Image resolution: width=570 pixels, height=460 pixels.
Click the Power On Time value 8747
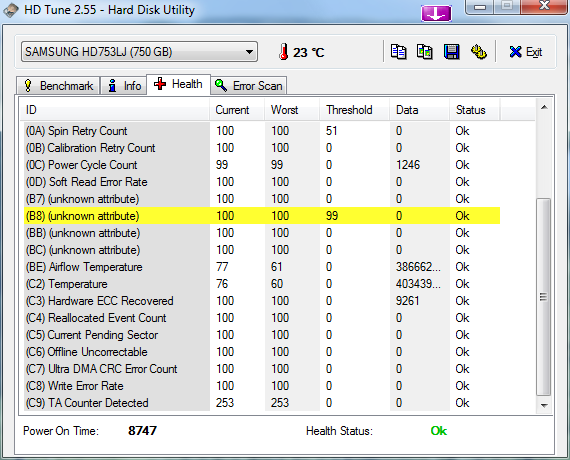[x=142, y=431]
